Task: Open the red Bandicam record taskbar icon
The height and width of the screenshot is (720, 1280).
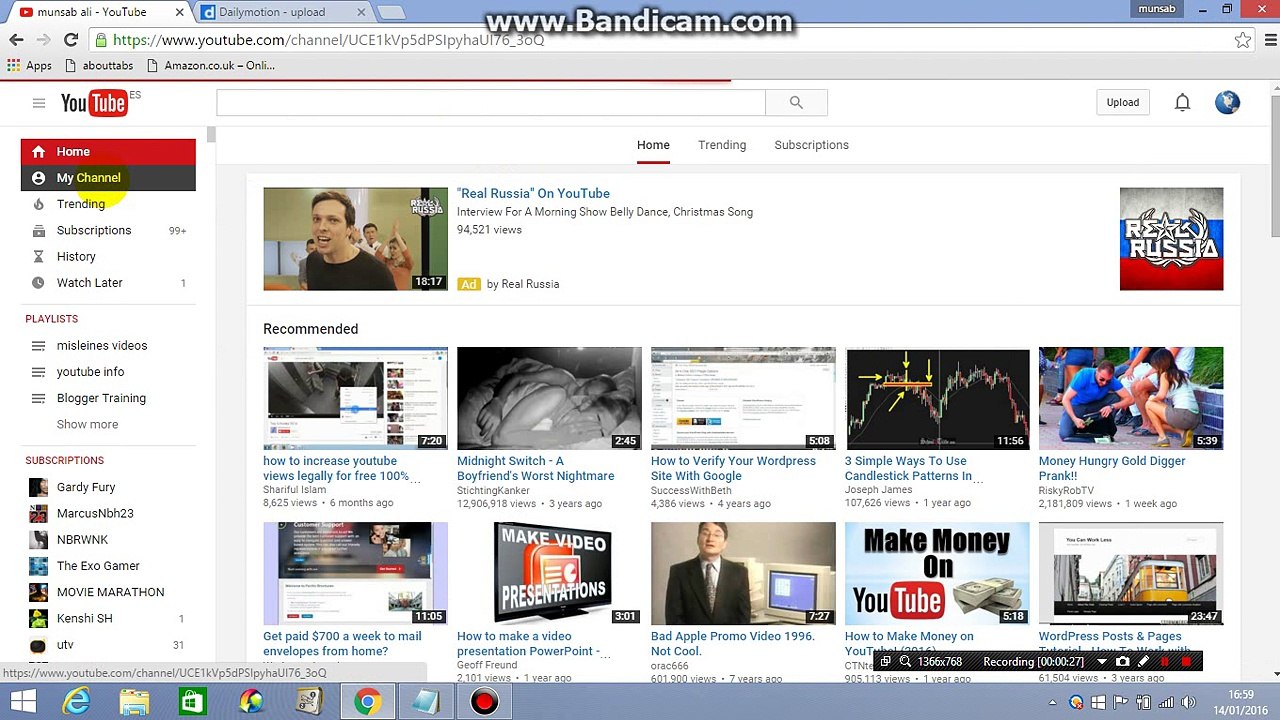Action: point(484,702)
